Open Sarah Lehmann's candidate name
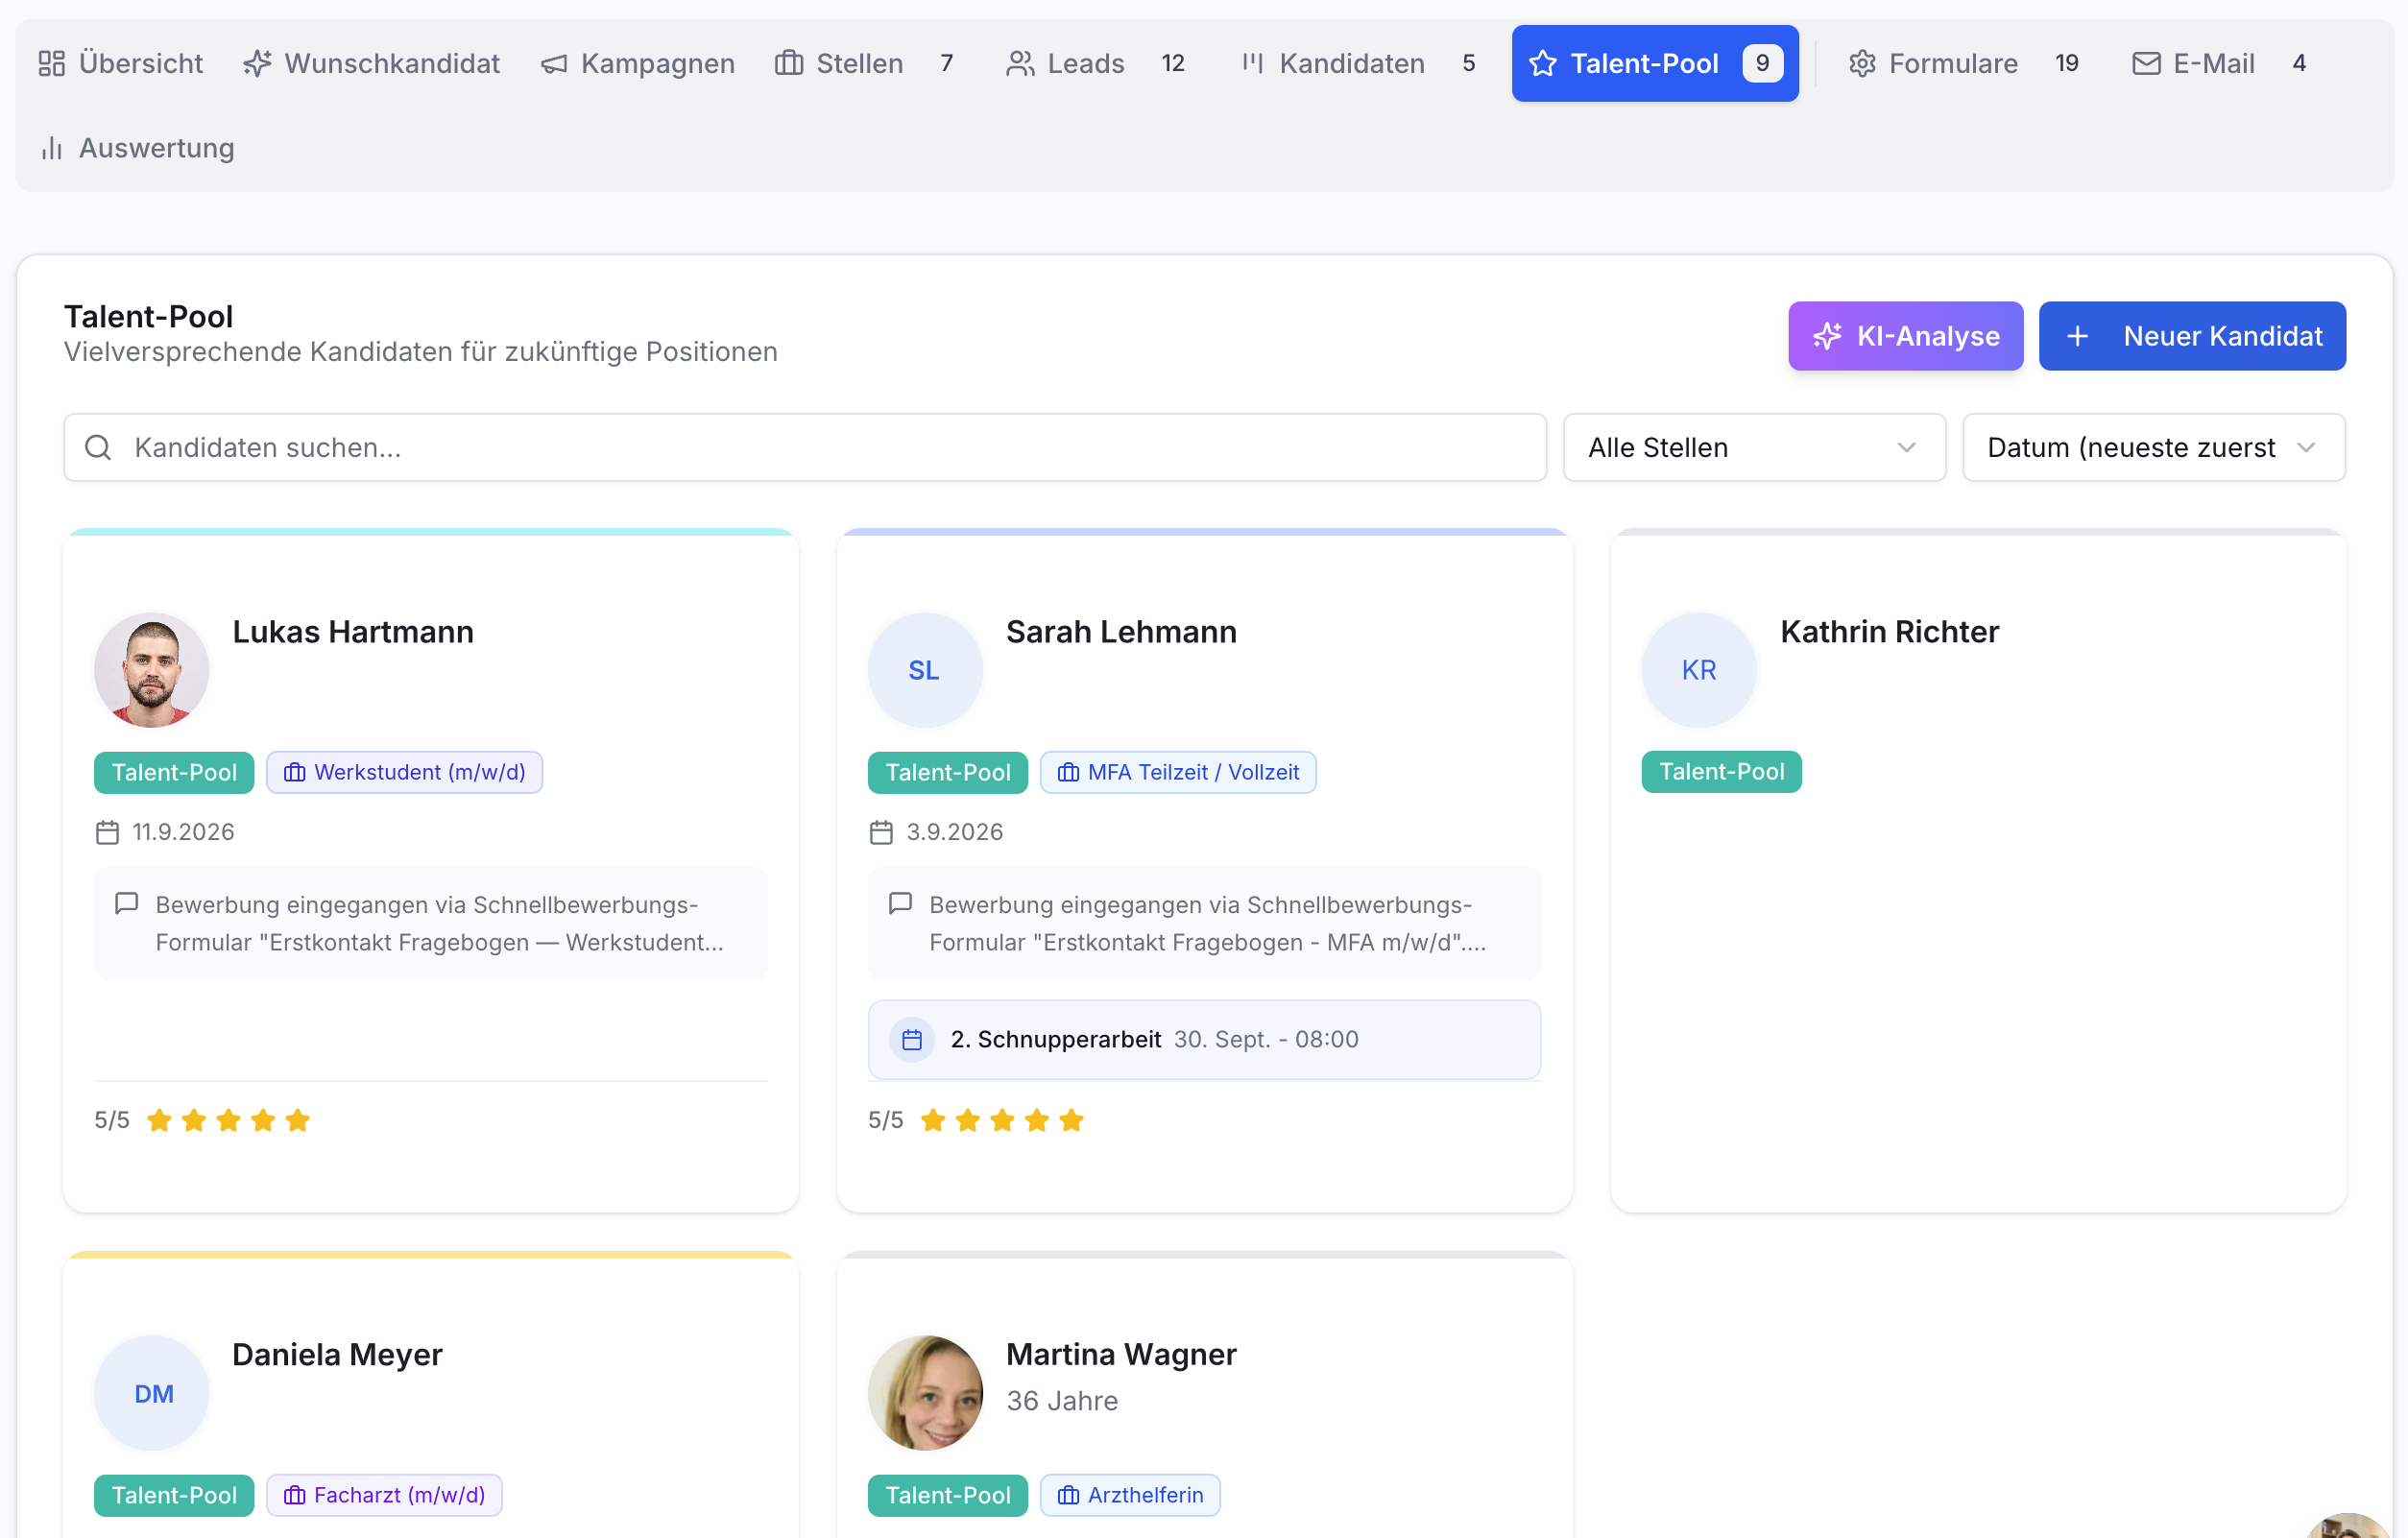Image resolution: width=2408 pixels, height=1538 pixels. pyautogui.click(x=1121, y=632)
